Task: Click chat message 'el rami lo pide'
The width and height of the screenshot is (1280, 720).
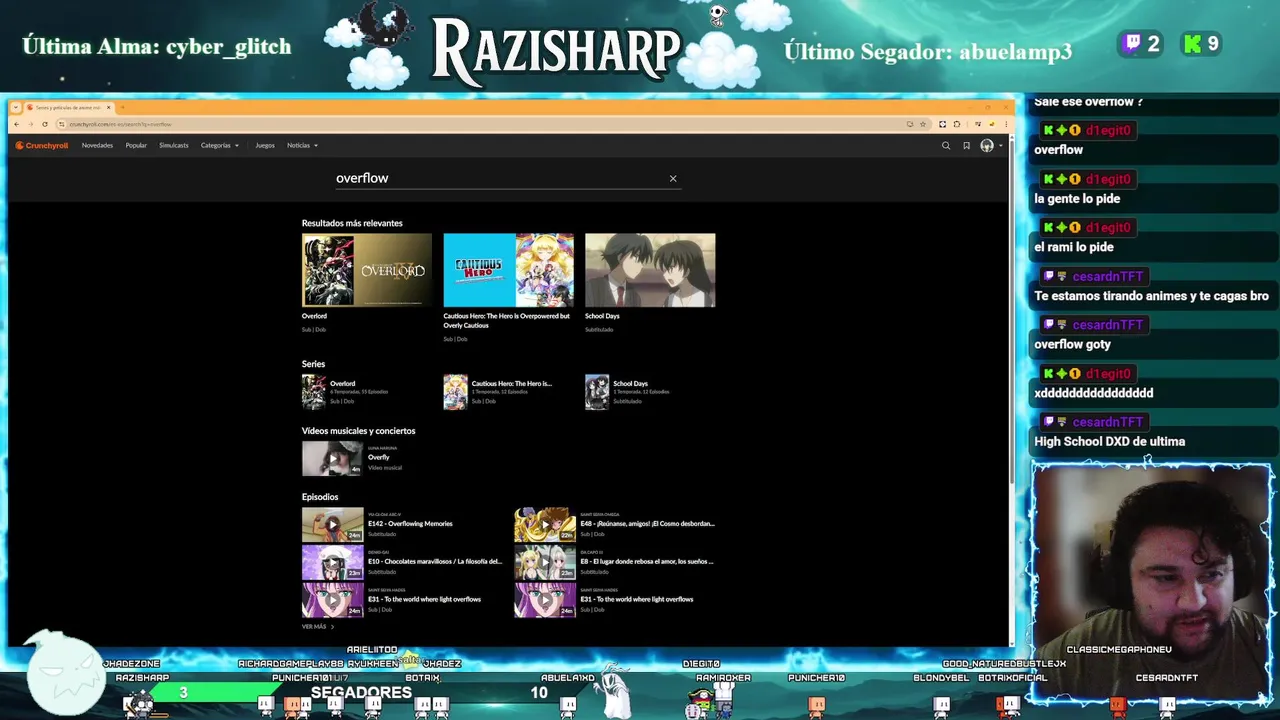Action: click(x=1073, y=247)
